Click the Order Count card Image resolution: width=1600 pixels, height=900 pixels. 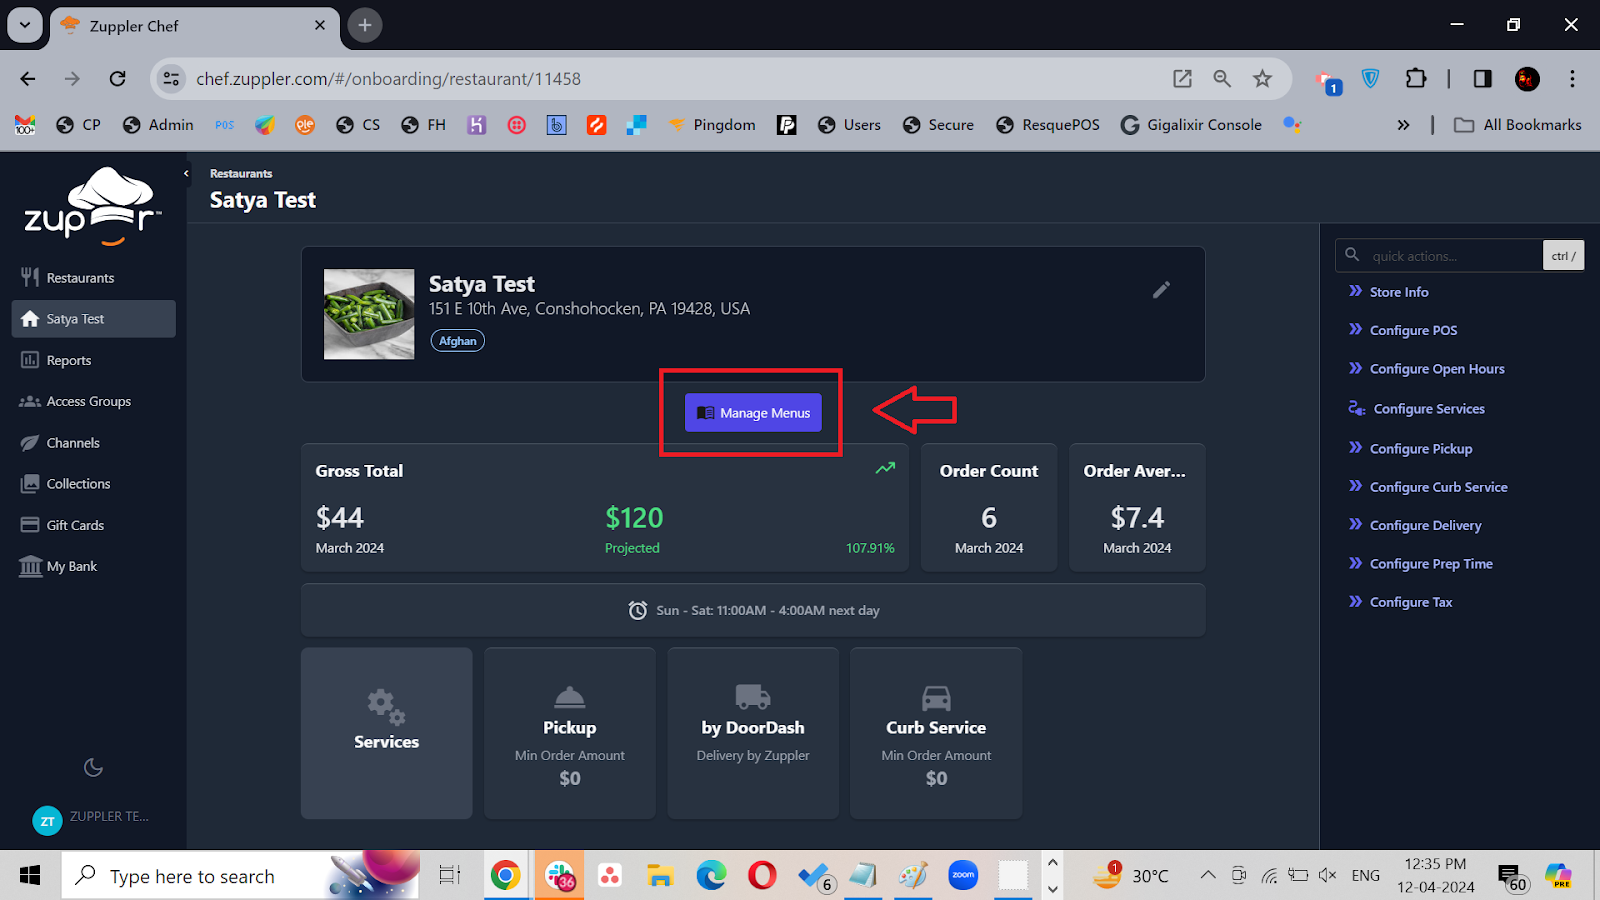point(989,507)
